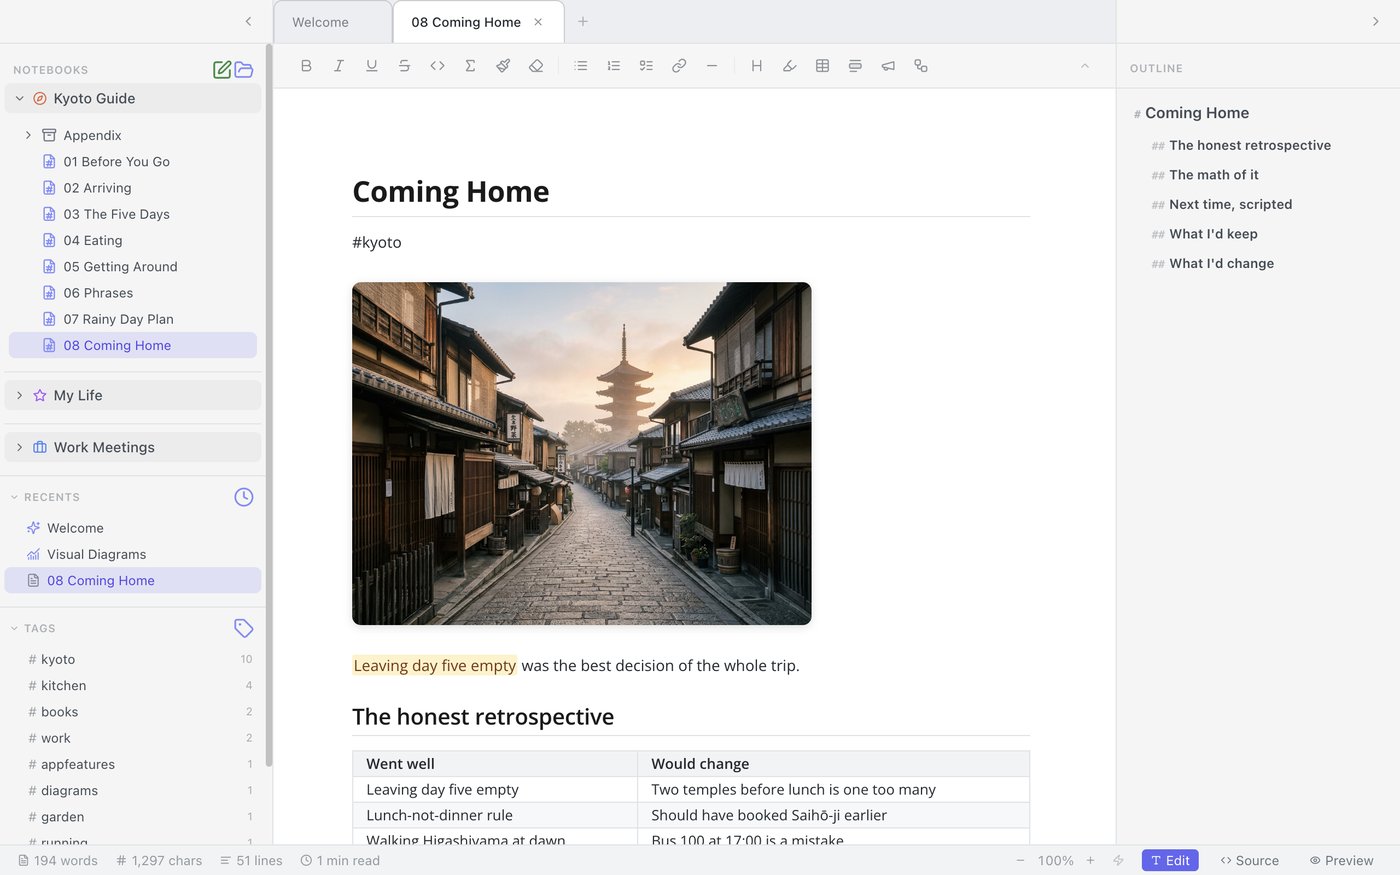Screen dimensions: 1400x875
Task: Select the Edit mode button
Action: 1170,860
